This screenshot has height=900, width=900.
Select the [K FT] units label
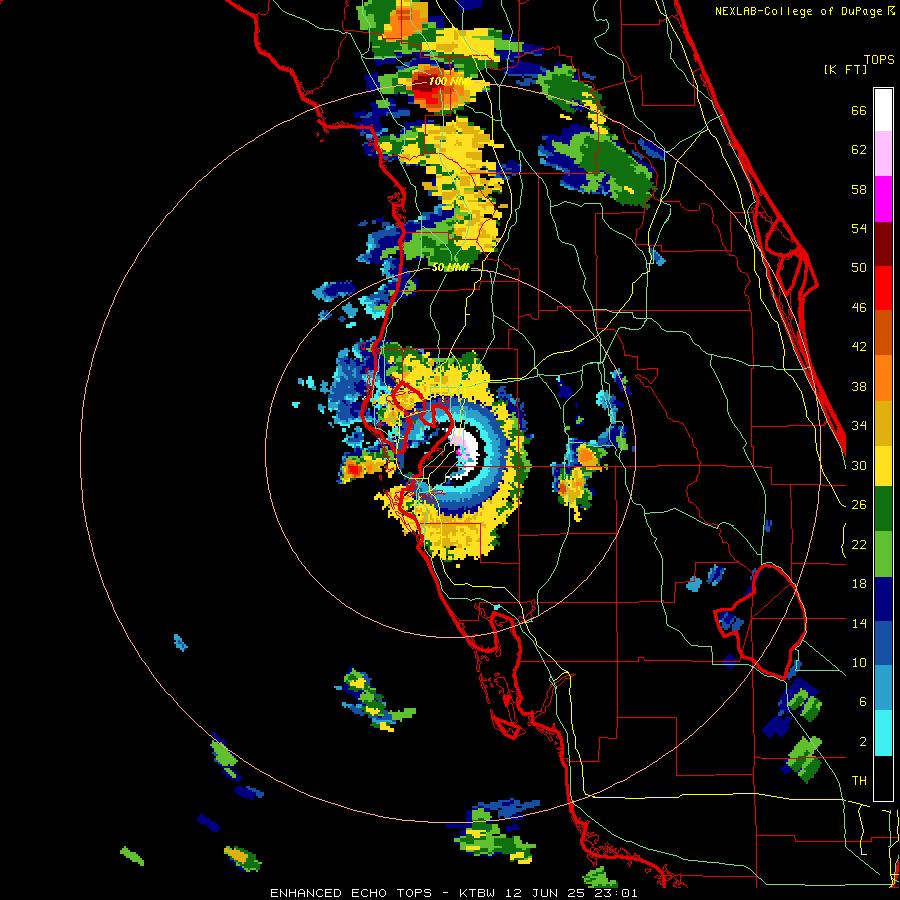point(845,70)
